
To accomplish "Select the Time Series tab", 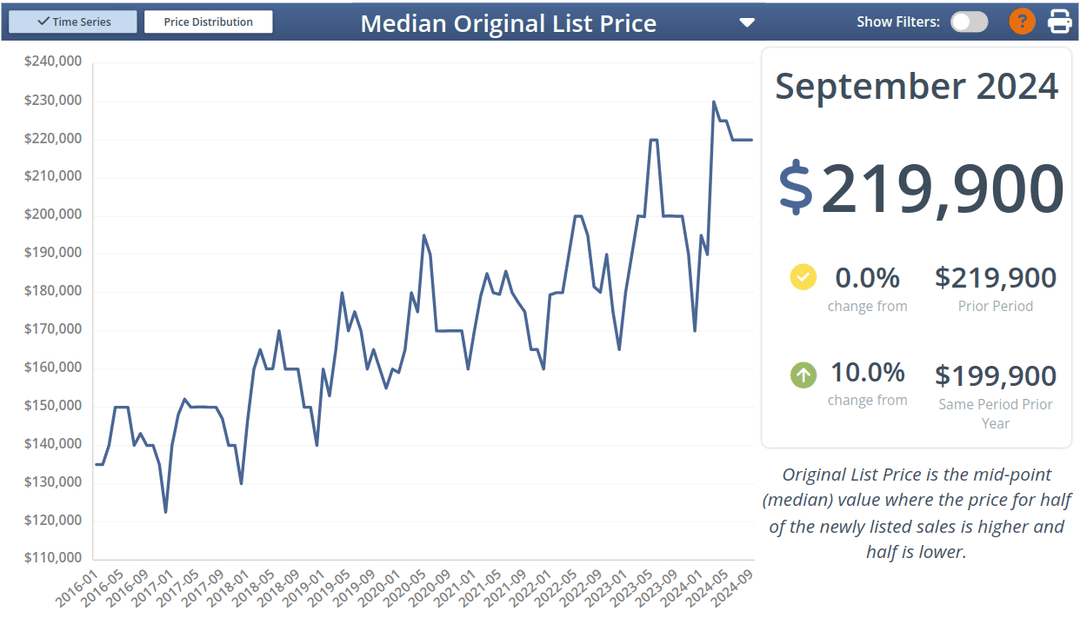I will click(x=72, y=21).
